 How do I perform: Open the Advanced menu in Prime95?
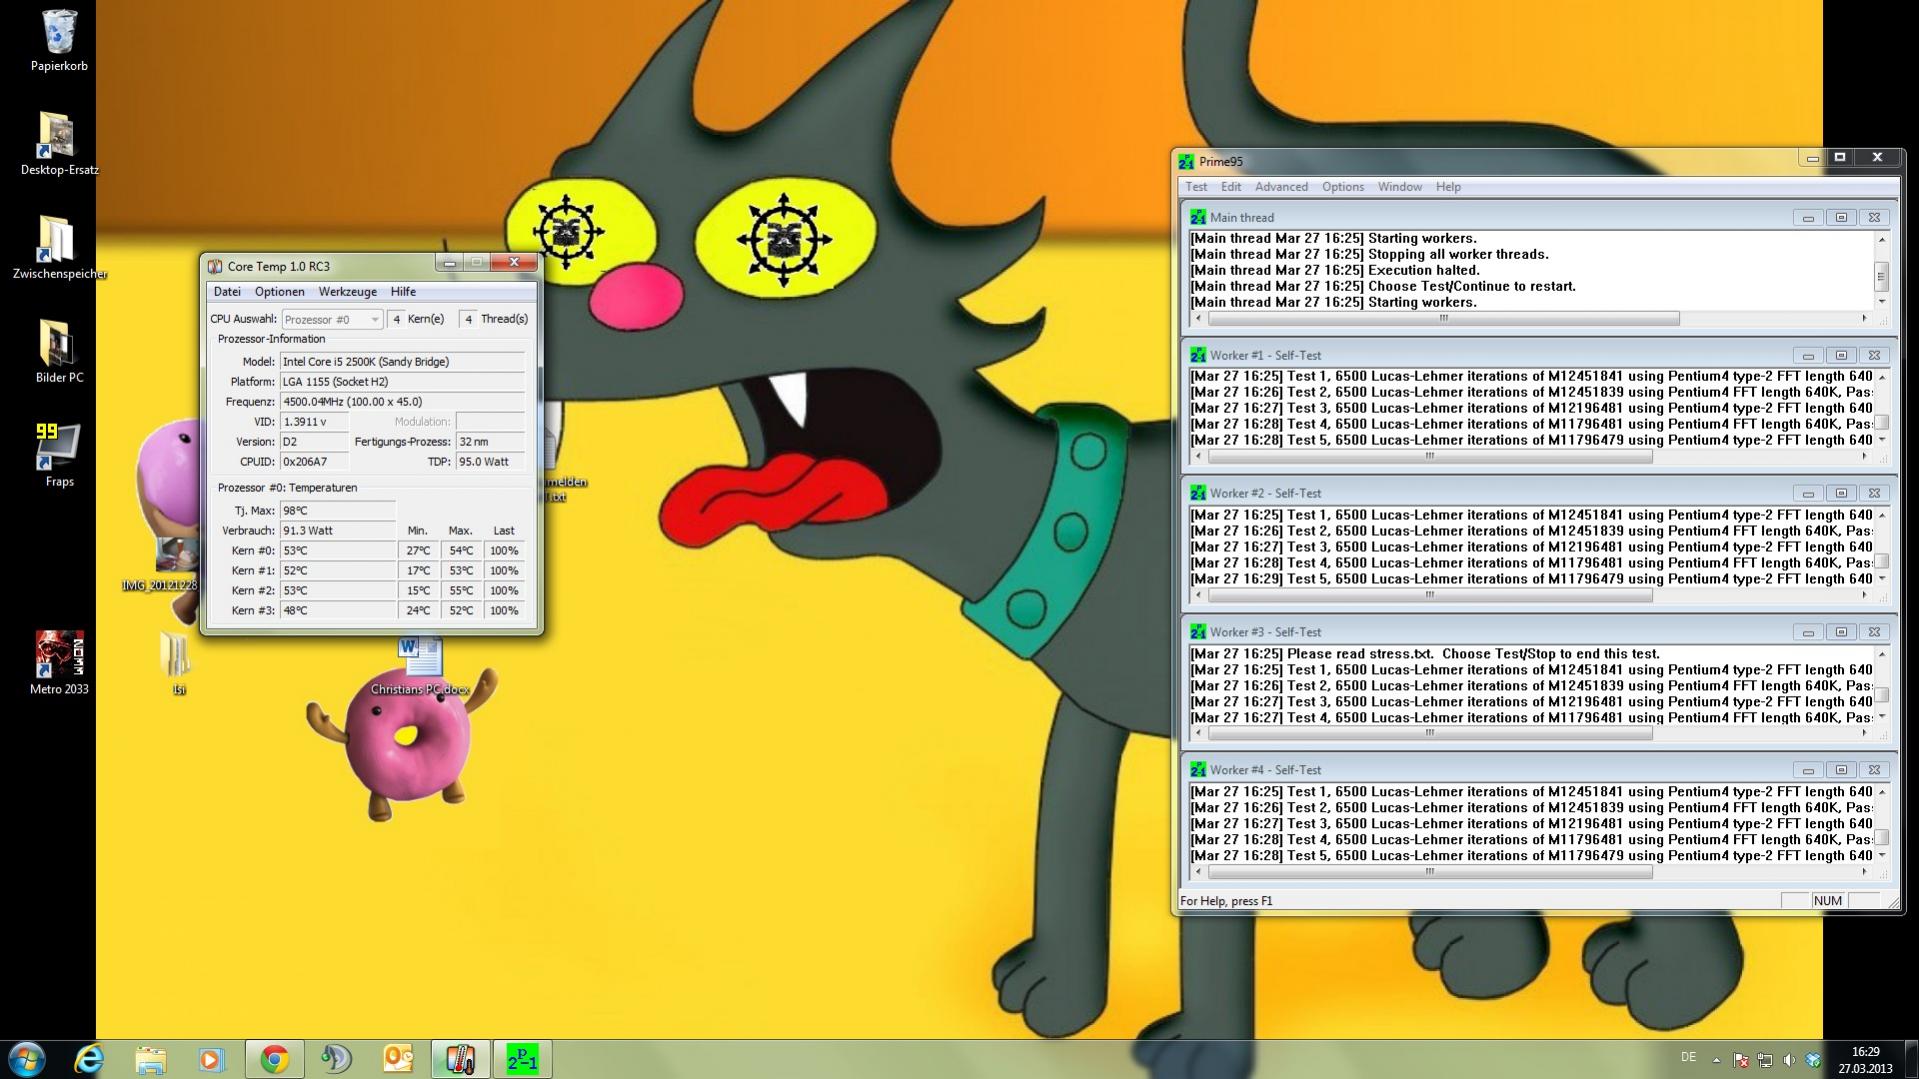point(1281,187)
